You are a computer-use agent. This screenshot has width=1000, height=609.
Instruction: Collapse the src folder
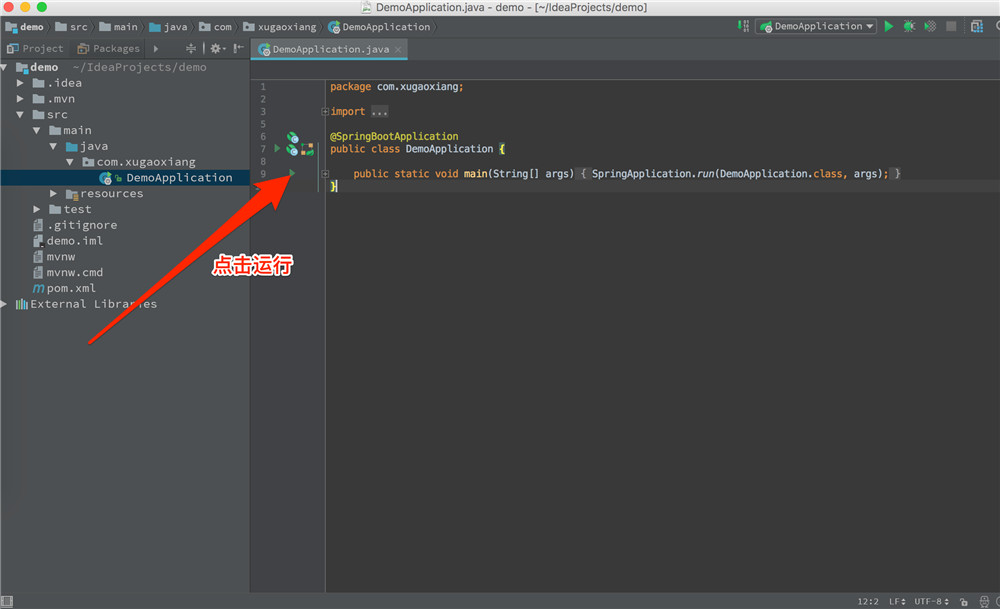[x=20, y=115]
